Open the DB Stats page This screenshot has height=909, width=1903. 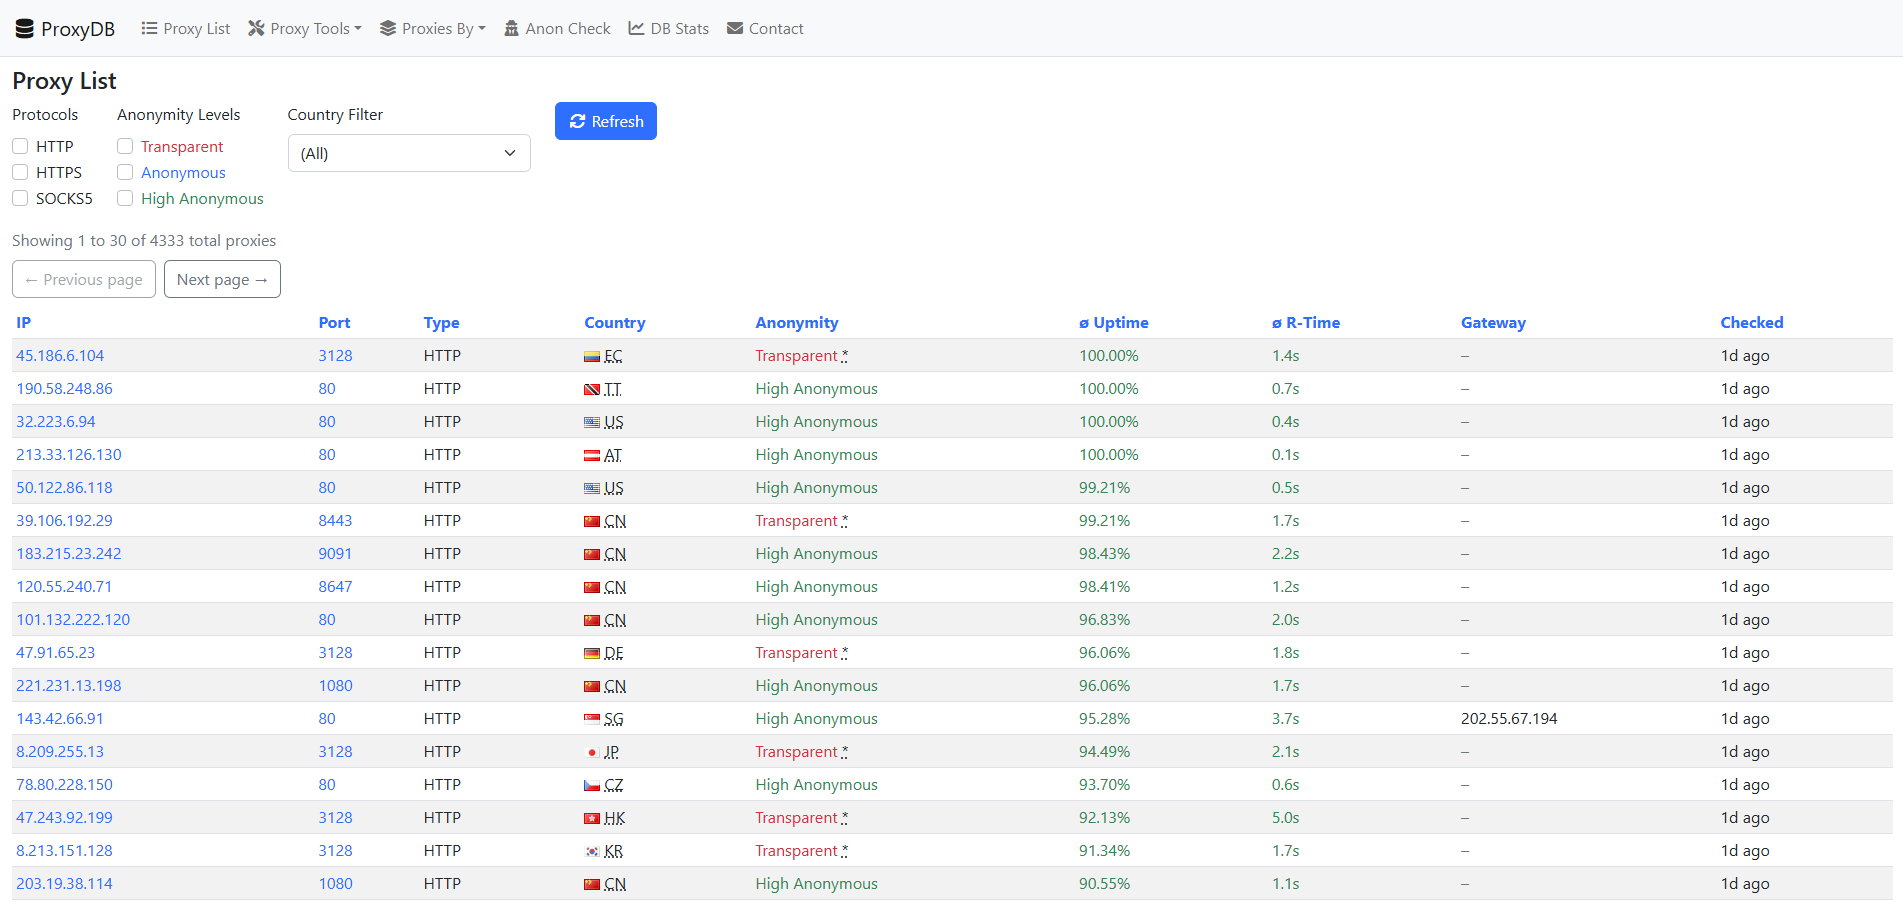click(x=669, y=28)
